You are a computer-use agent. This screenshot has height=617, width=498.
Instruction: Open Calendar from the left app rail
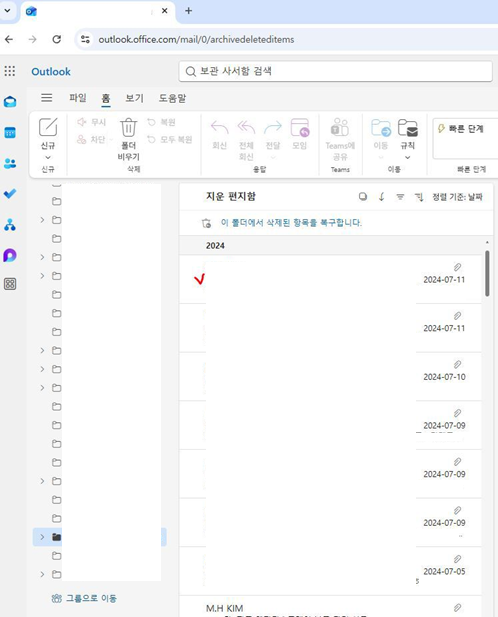(x=10, y=133)
